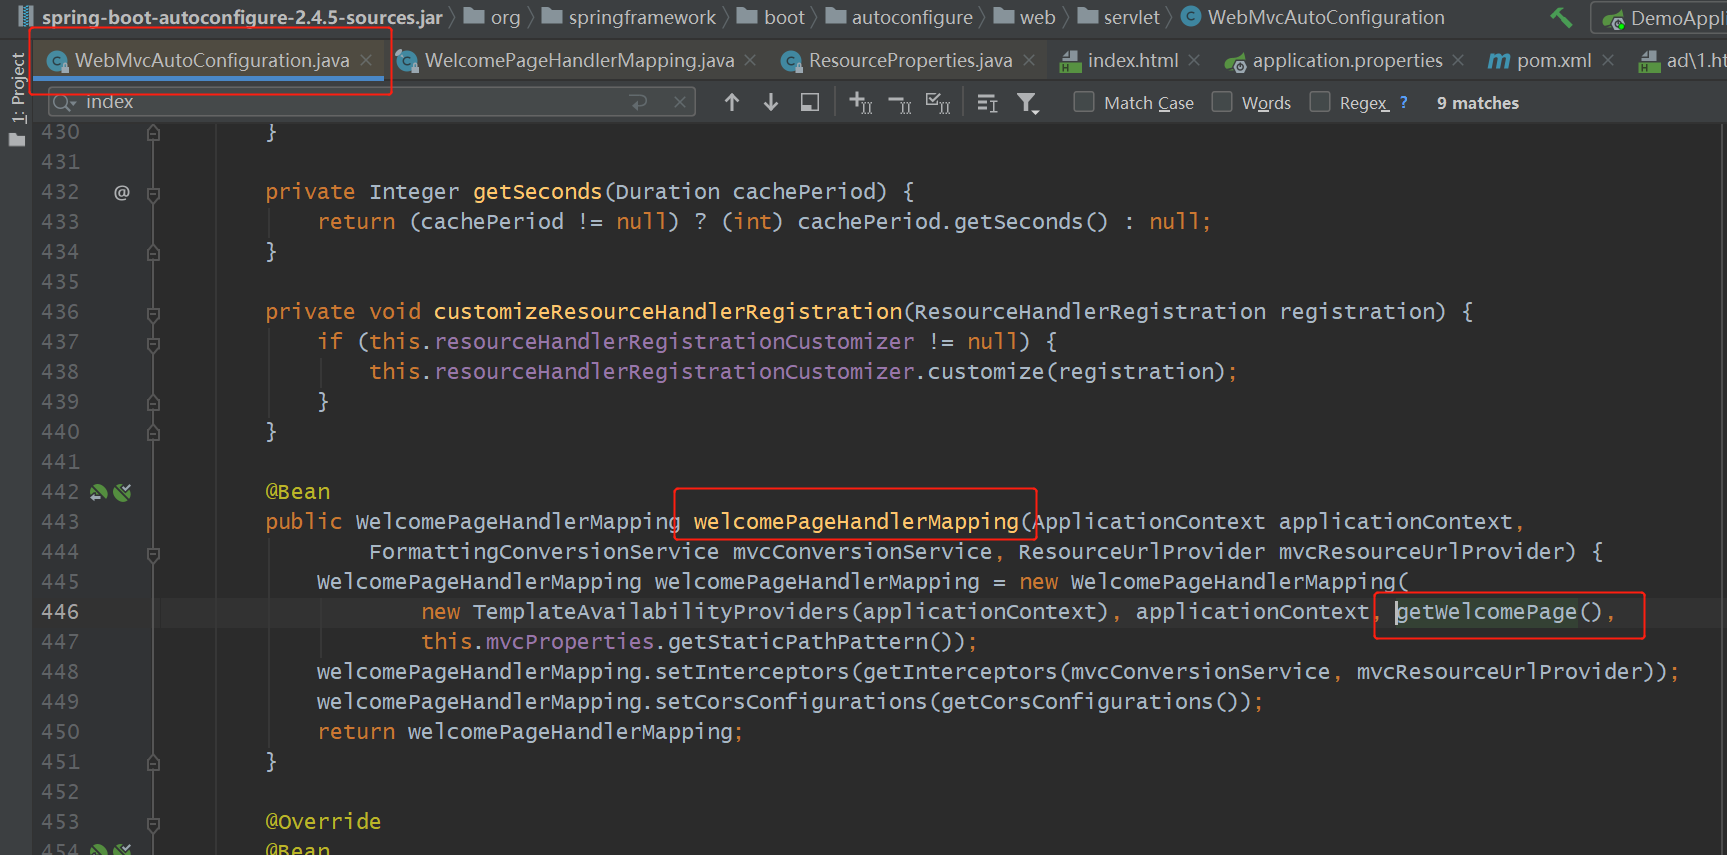Switch to ResourceProperties.java tab
1727x855 pixels.
pyautogui.click(x=910, y=60)
